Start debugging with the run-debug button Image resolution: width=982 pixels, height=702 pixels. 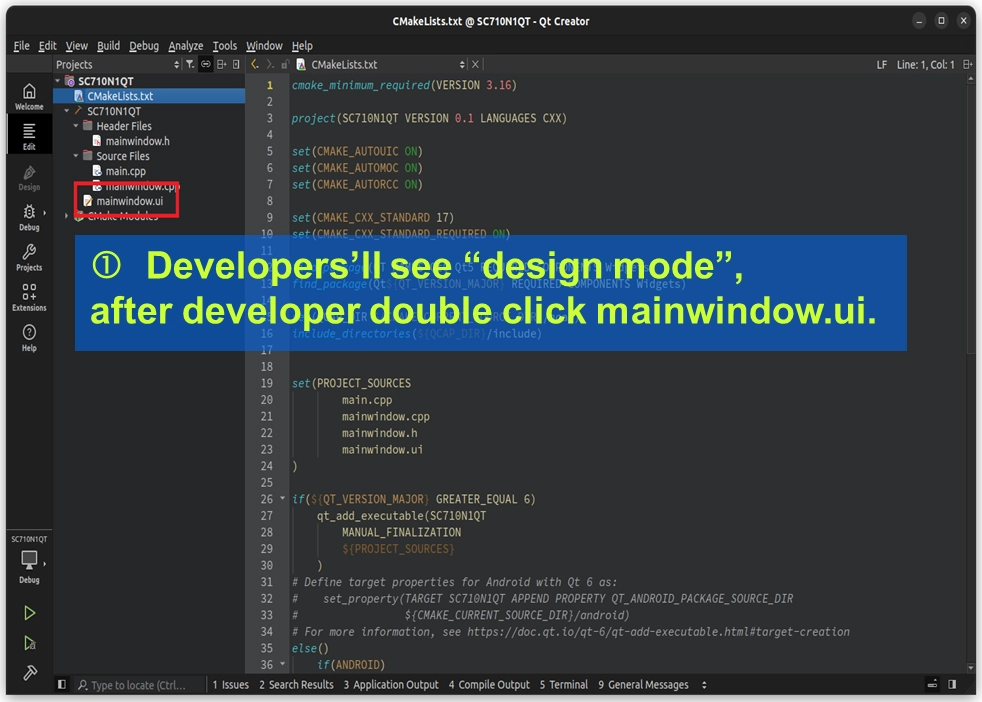click(29, 643)
